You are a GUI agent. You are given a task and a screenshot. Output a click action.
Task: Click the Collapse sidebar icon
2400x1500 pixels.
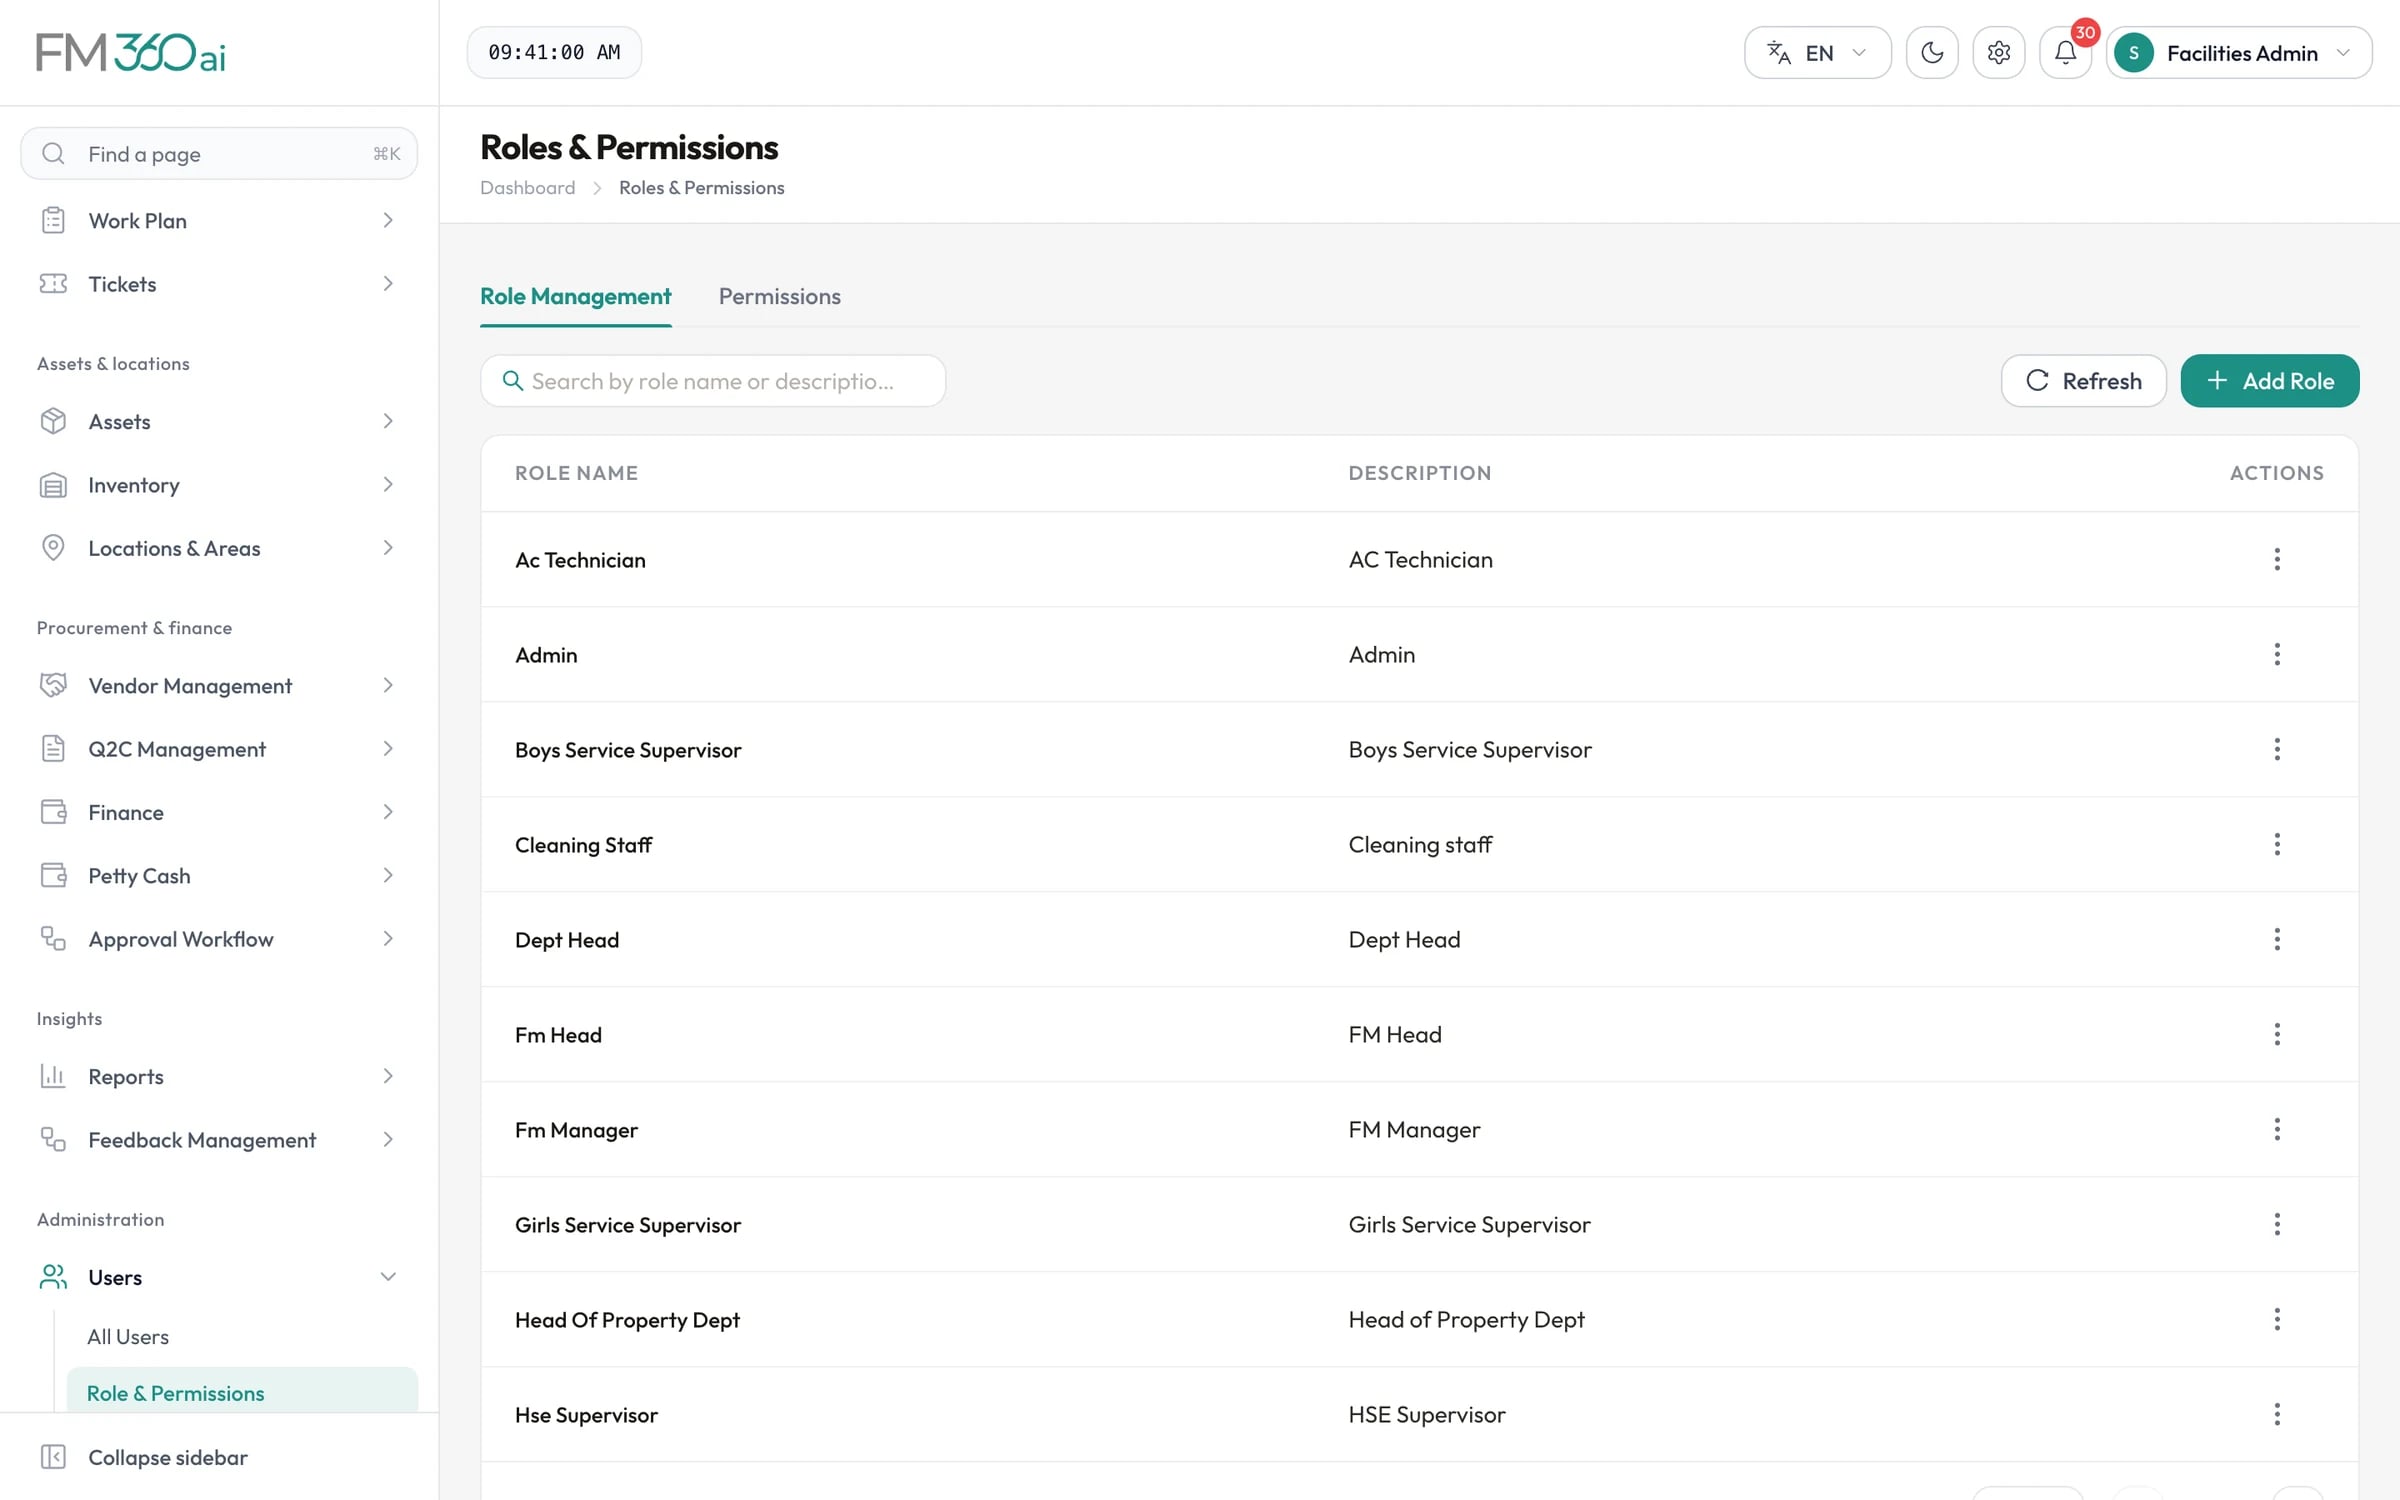(53, 1457)
